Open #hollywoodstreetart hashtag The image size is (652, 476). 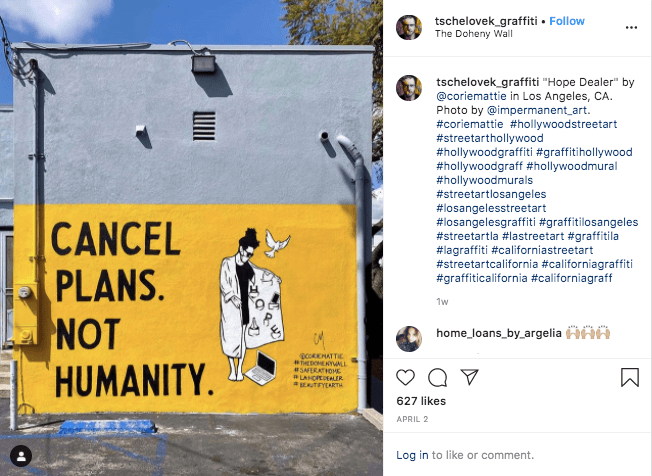click(563, 124)
